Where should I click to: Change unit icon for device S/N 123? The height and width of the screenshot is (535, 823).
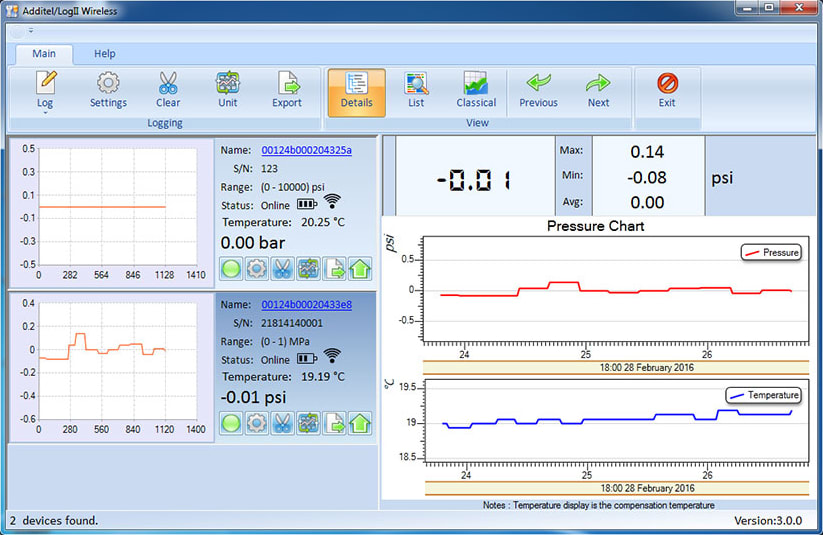(308, 269)
